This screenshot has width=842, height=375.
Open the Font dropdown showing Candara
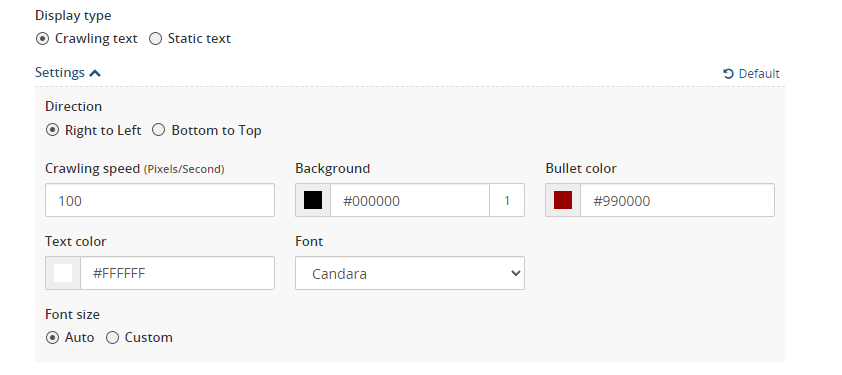pyautogui.click(x=410, y=273)
